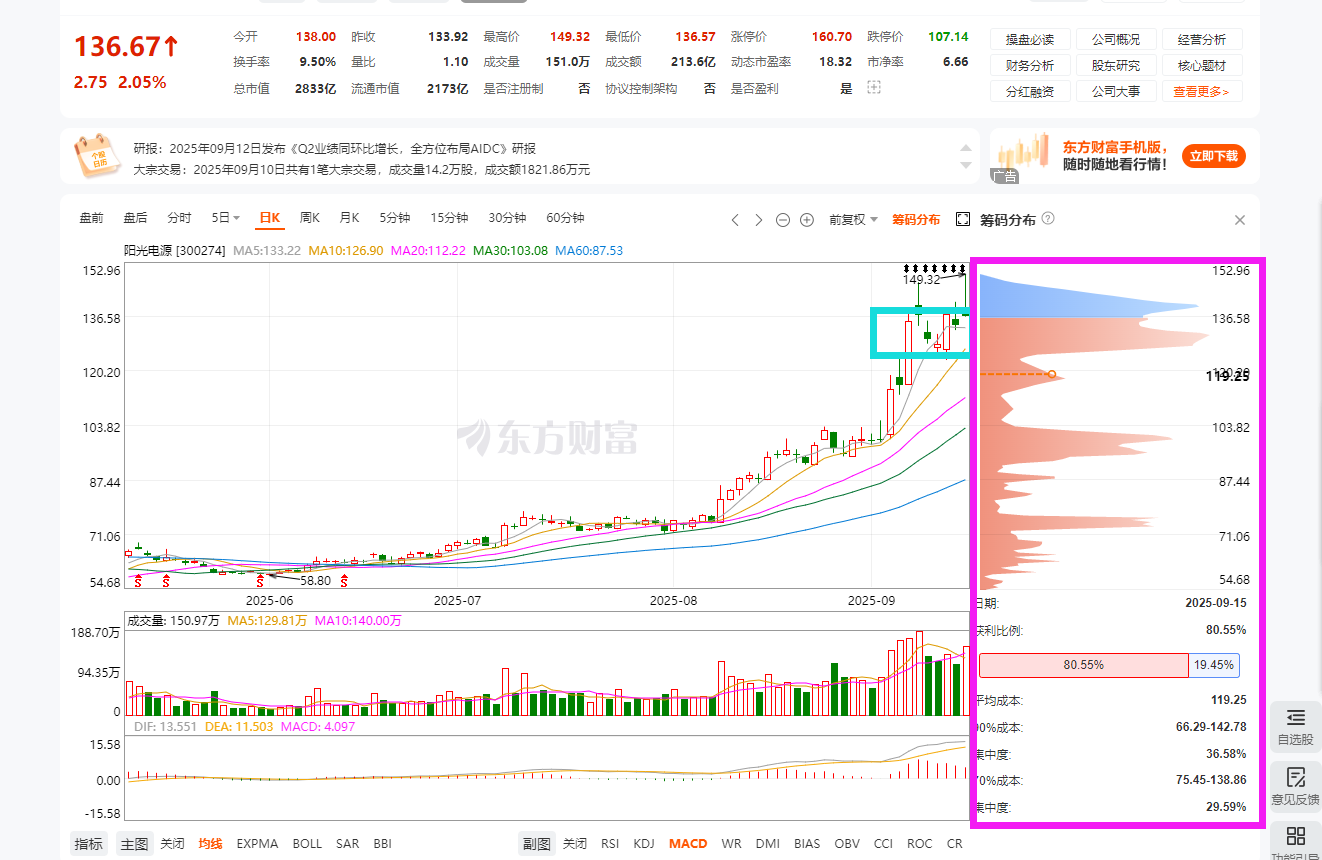Click the 阳光电源 [300274] chart title
Image resolution: width=1322 pixels, height=860 pixels.
(x=175, y=251)
